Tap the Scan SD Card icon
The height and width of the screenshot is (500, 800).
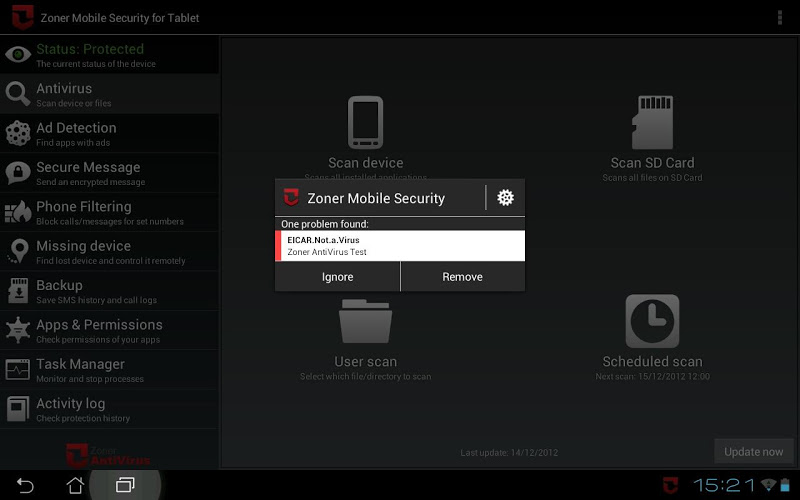pyautogui.click(x=652, y=122)
